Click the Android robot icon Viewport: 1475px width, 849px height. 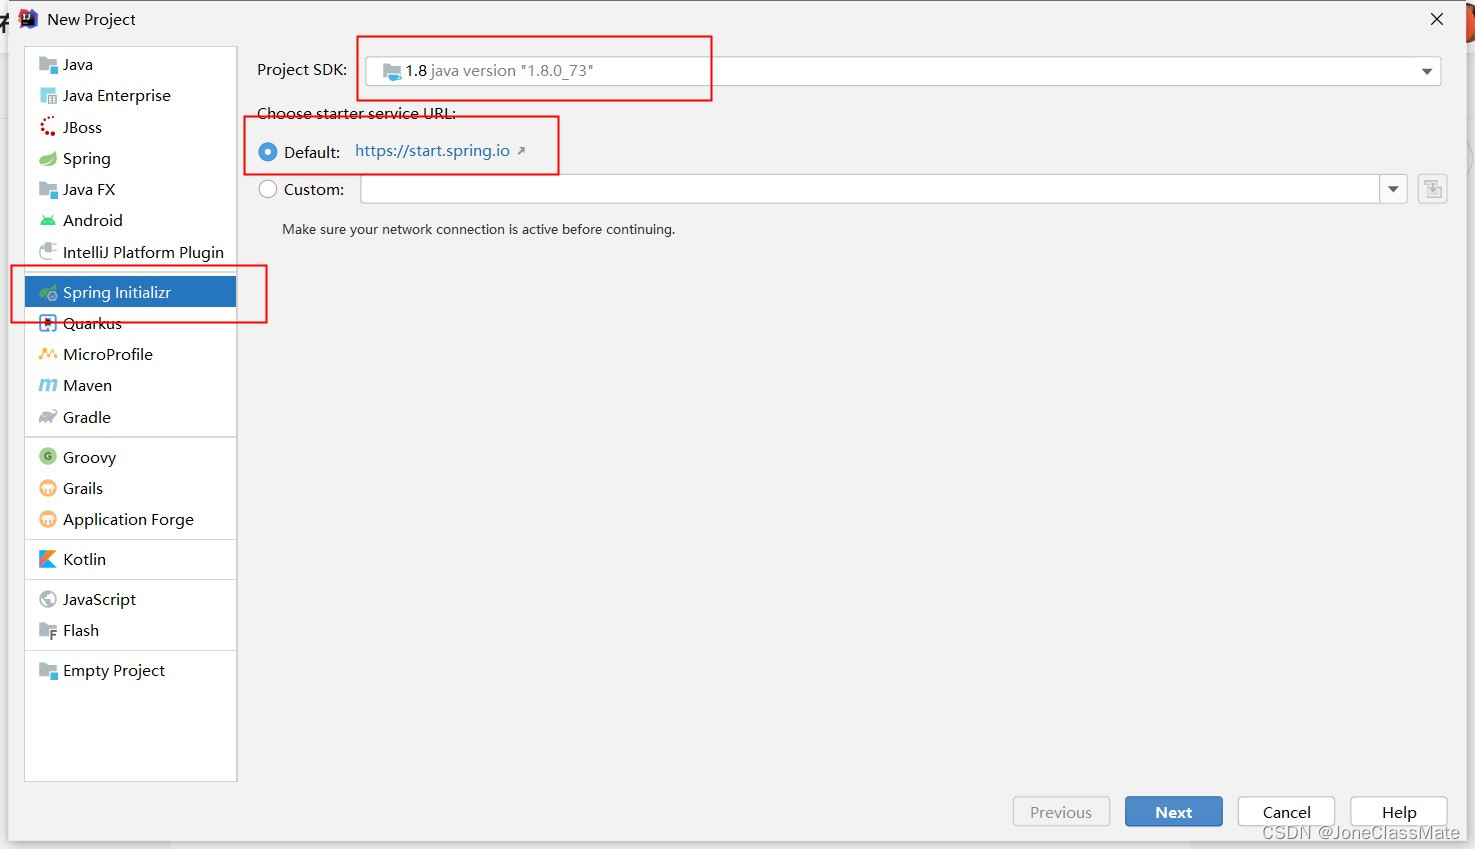coord(48,220)
